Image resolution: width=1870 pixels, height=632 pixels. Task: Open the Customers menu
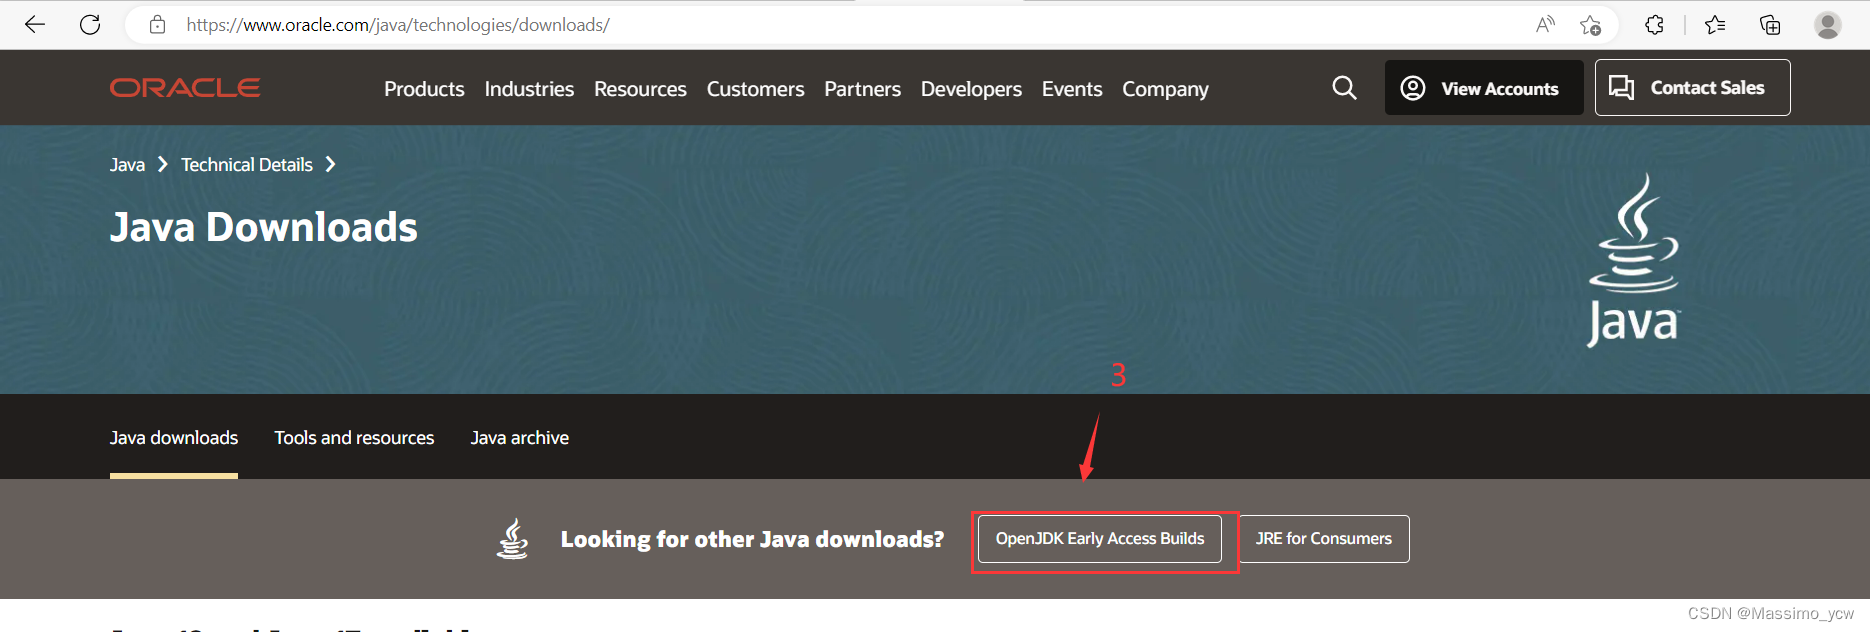click(x=755, y=89)
